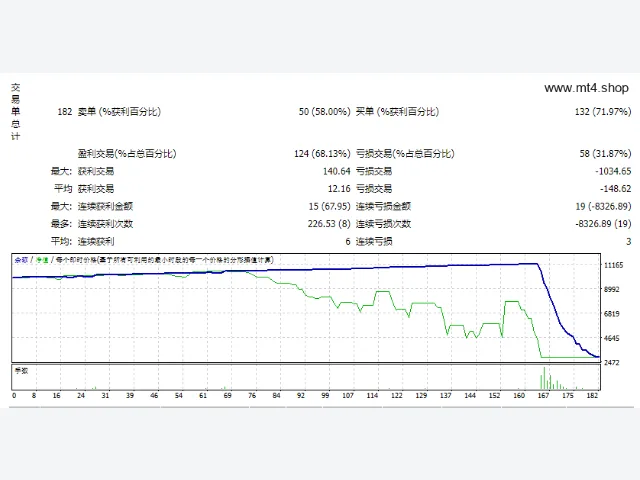Select the average loss trade value -148.62
This screenshot has height=480, width=640.
click(616, 189)
